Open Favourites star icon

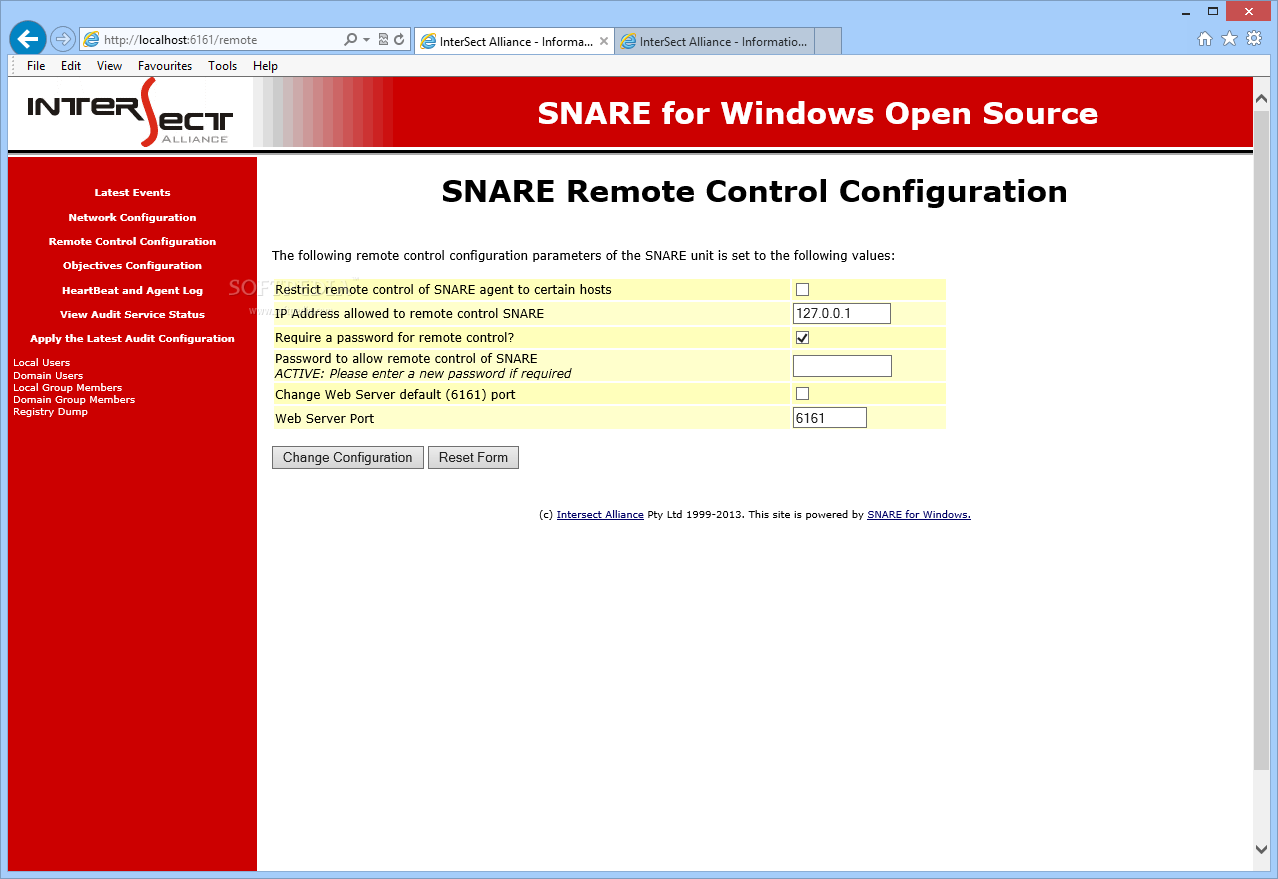tap(1229, 39)
